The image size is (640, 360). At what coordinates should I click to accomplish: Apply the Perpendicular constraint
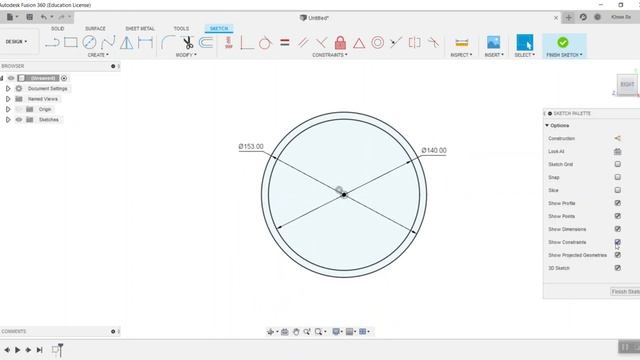click(x=321, y=42)
